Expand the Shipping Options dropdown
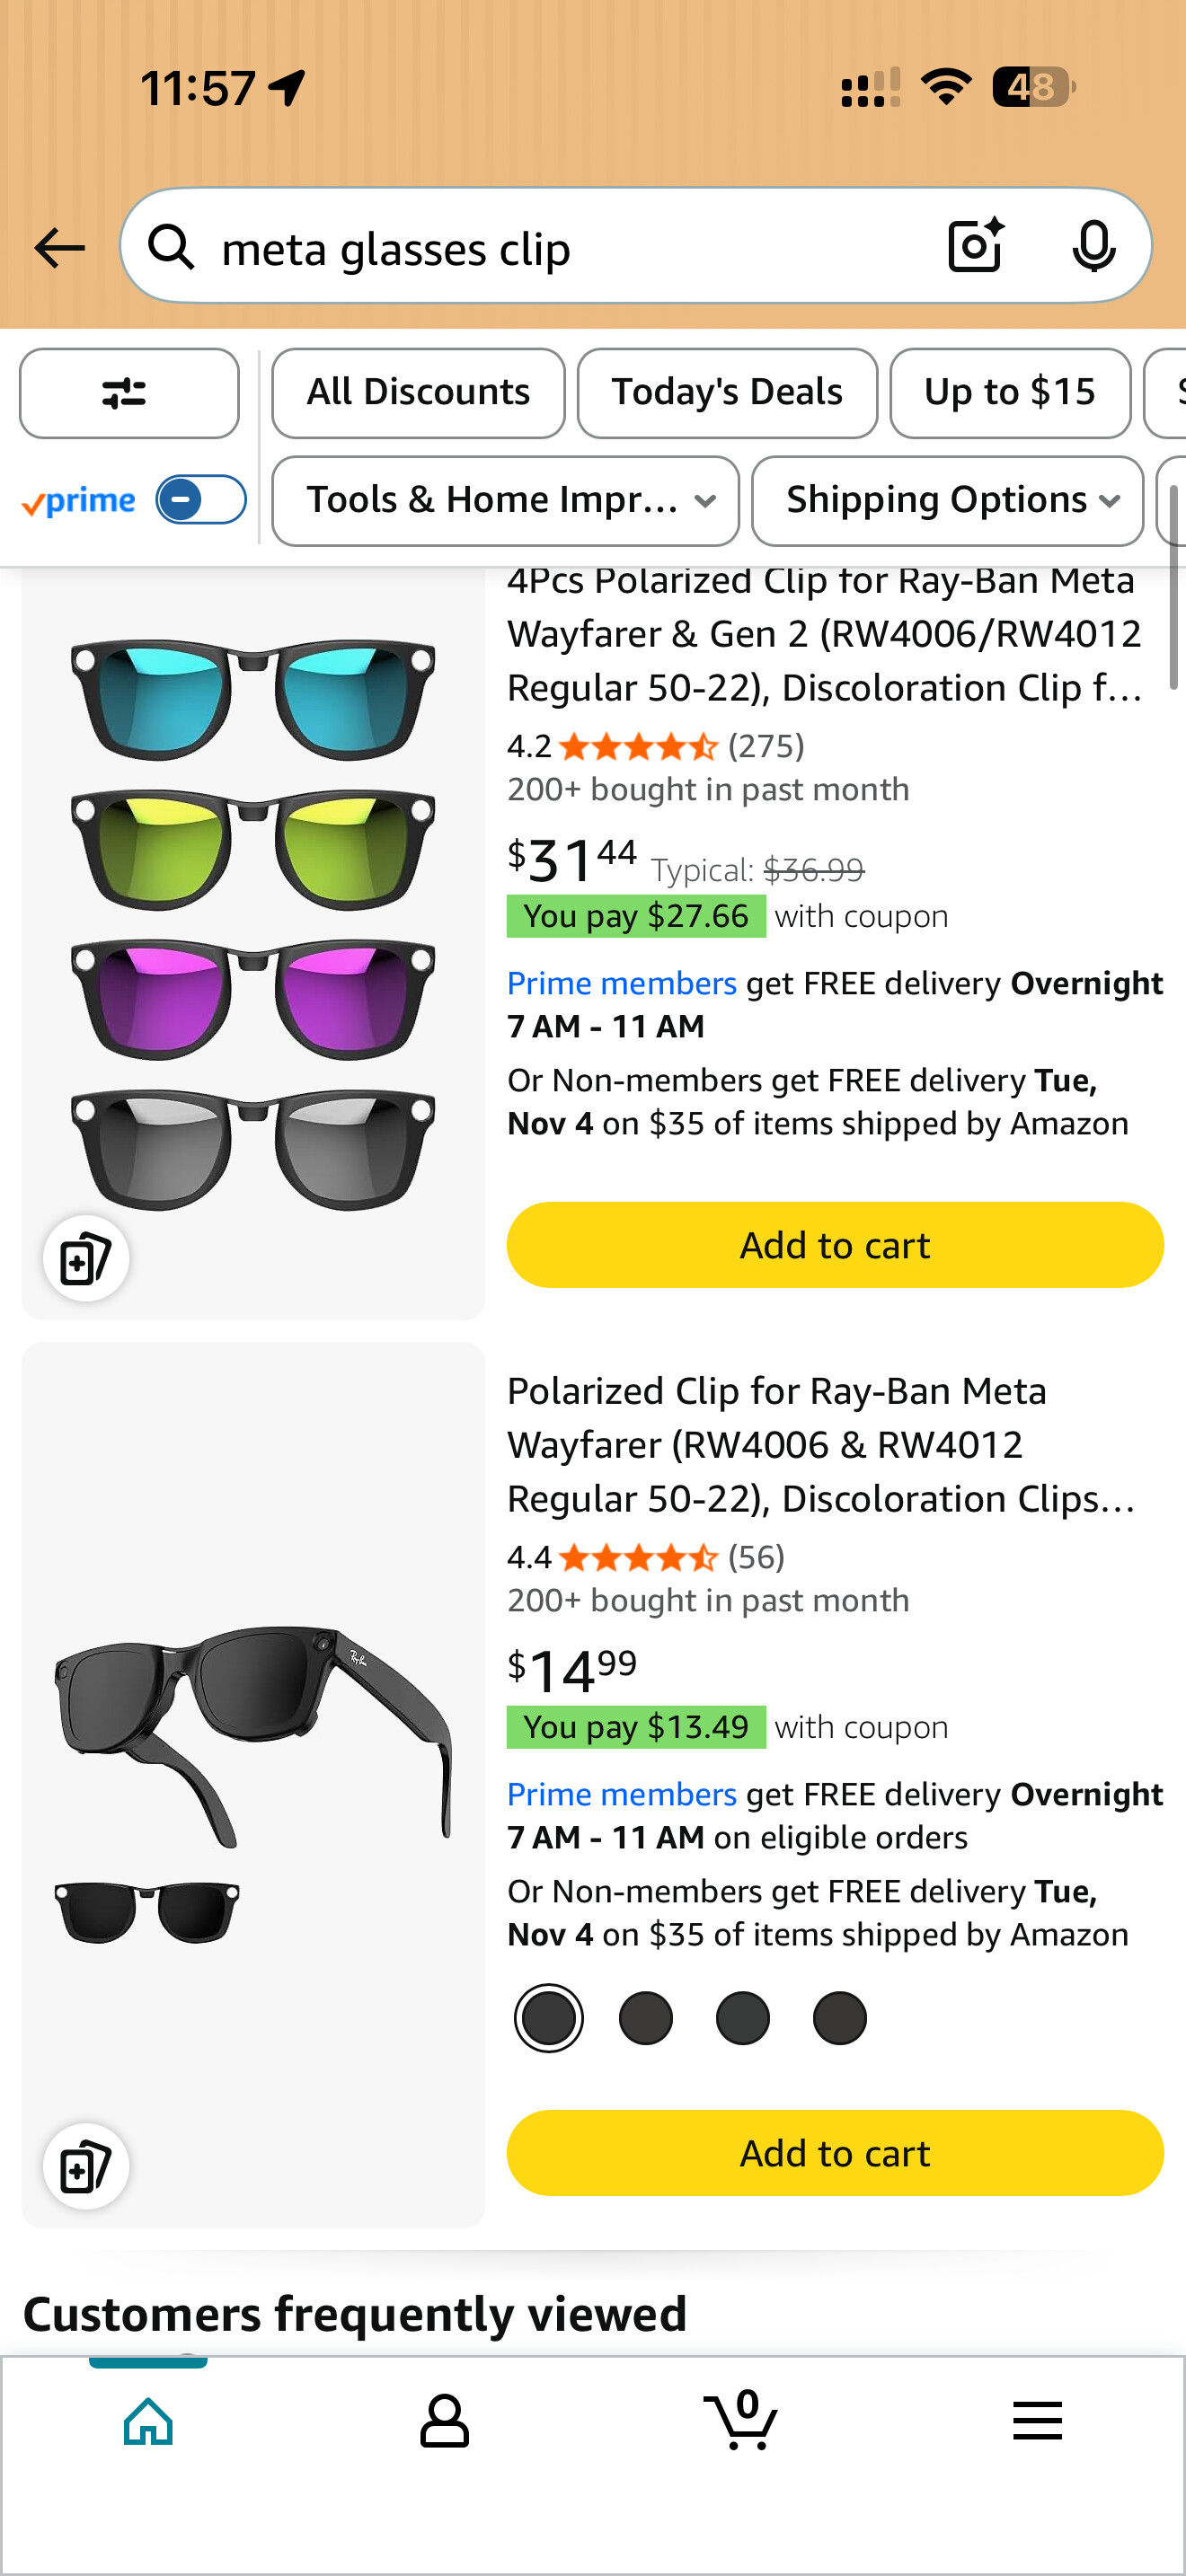Viewport: 1186px width, 2576px height. click(947, 500)
